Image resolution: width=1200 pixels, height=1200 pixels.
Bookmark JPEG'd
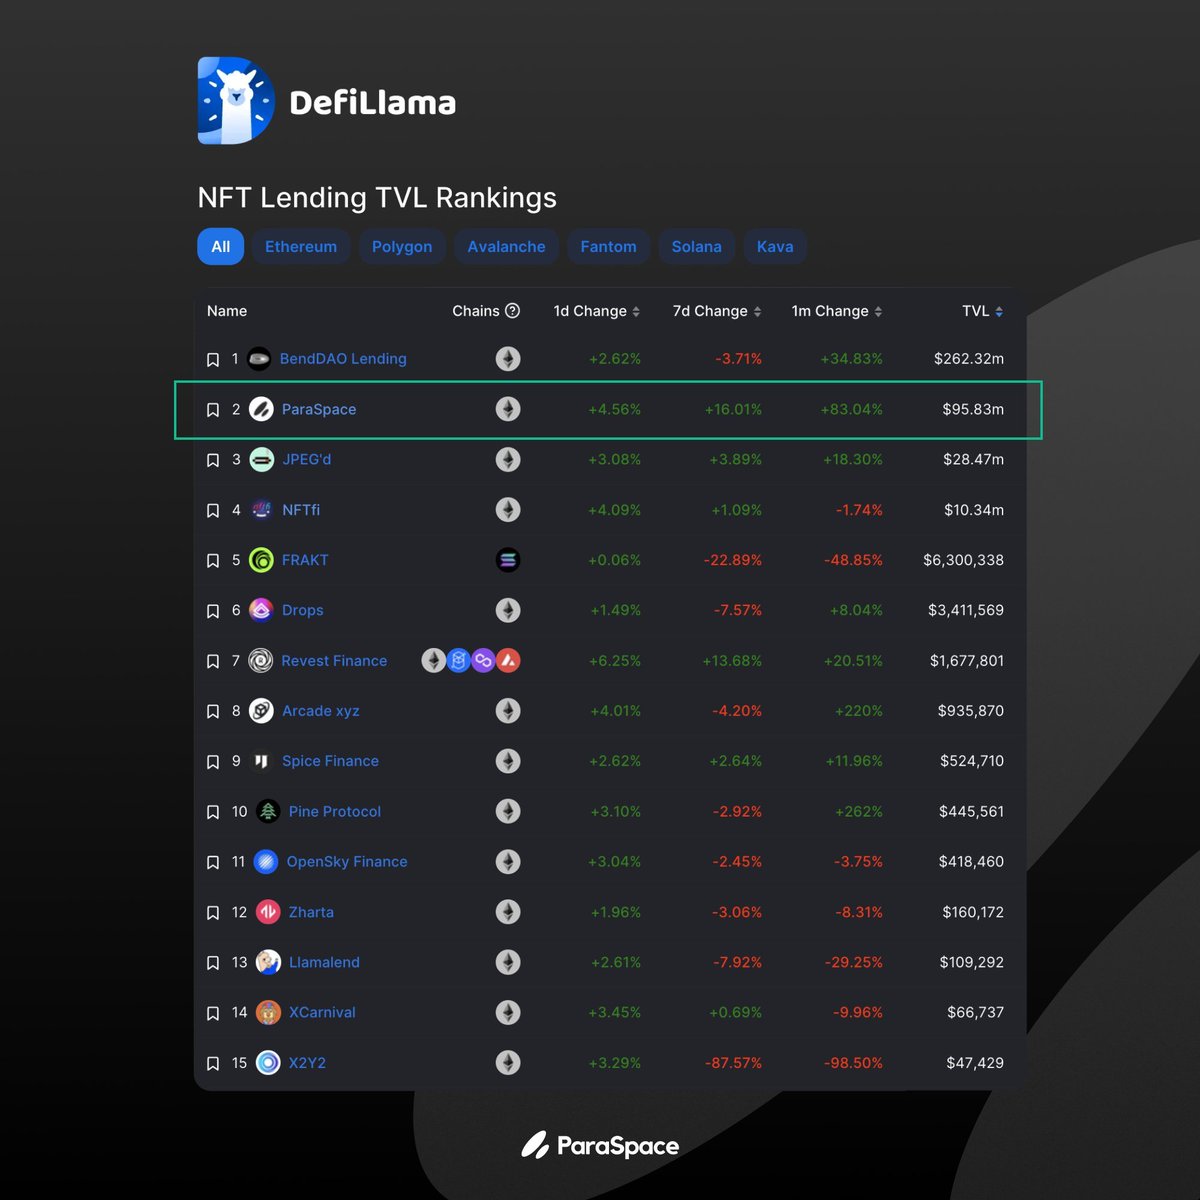pos(213,460)
